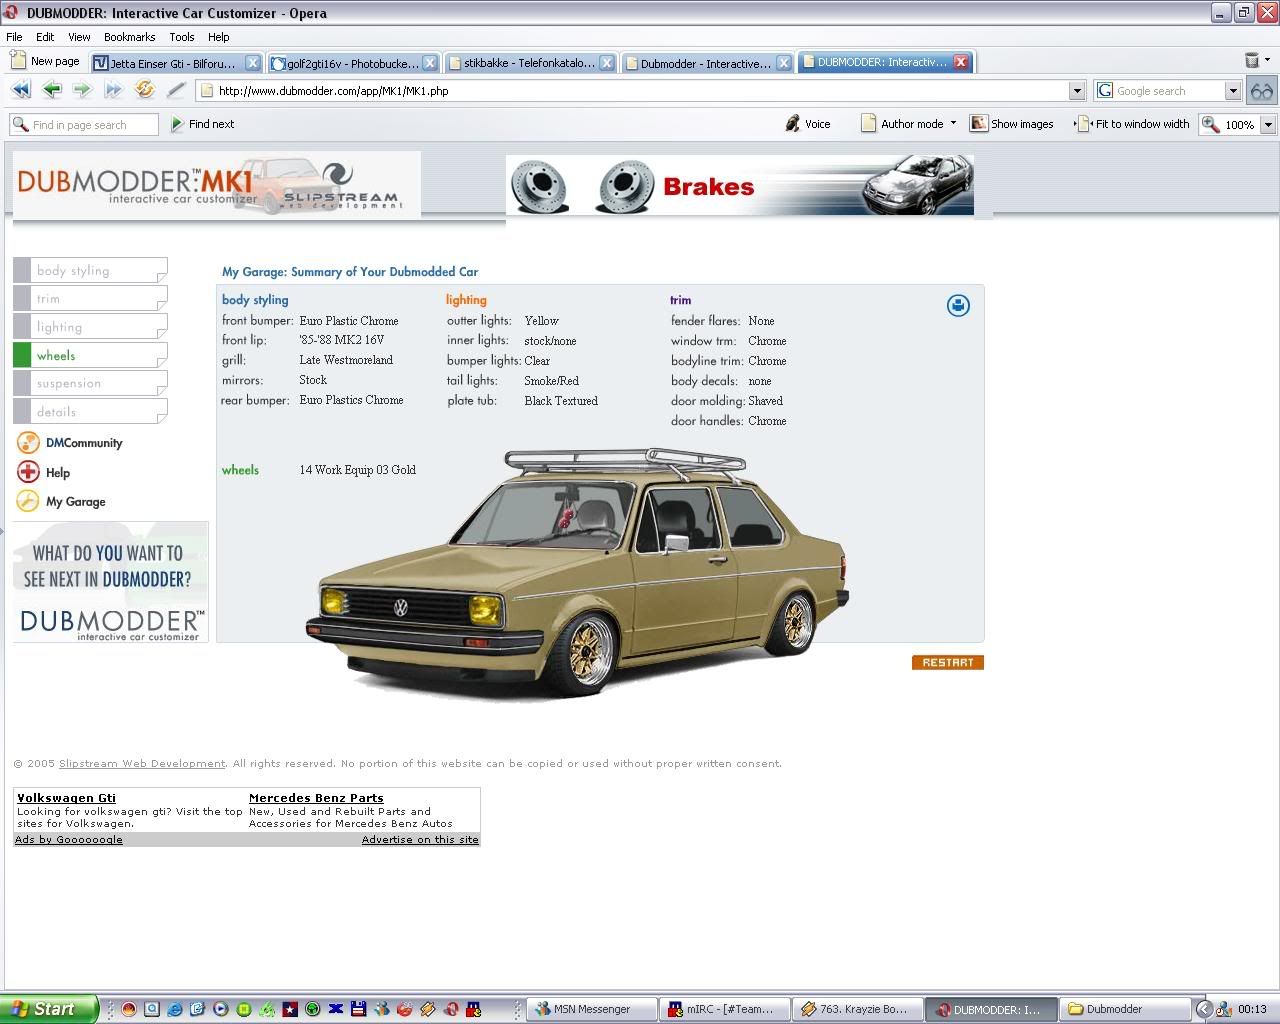Viewport: 1280px width, 1024px height.
Task: Click the DMCommunity icon in the sidebar
Action: point(28,442)
